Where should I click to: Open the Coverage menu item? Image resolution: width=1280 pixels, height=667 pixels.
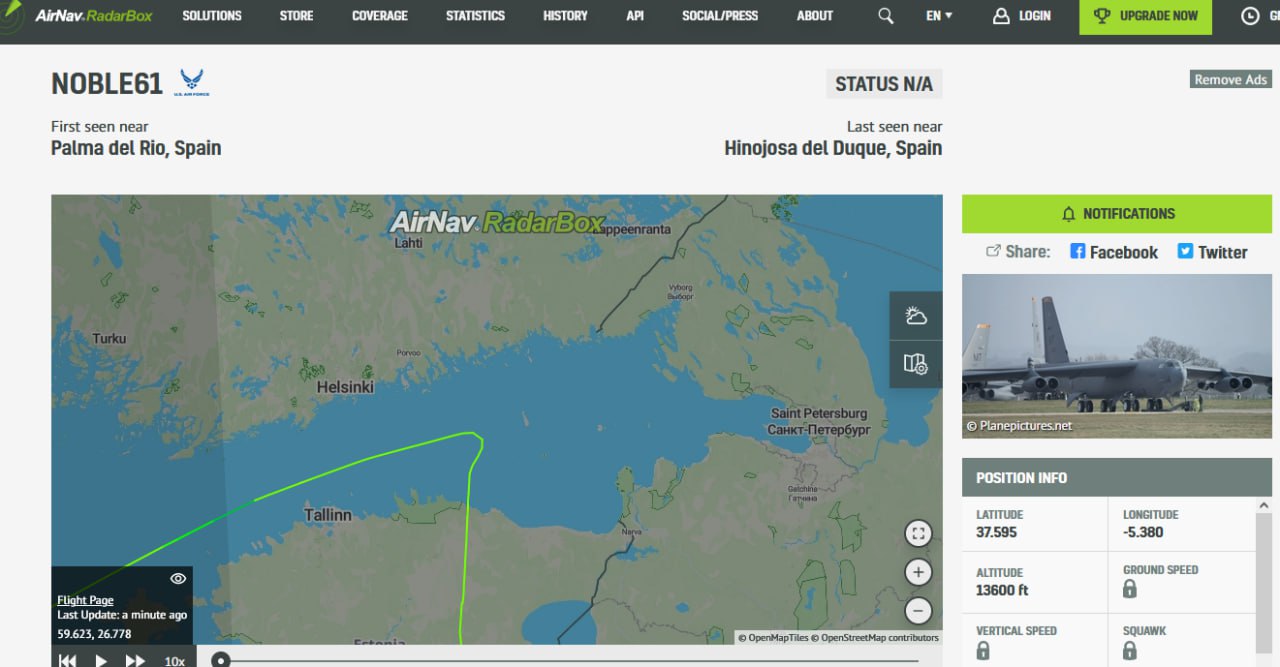[379, 16]
